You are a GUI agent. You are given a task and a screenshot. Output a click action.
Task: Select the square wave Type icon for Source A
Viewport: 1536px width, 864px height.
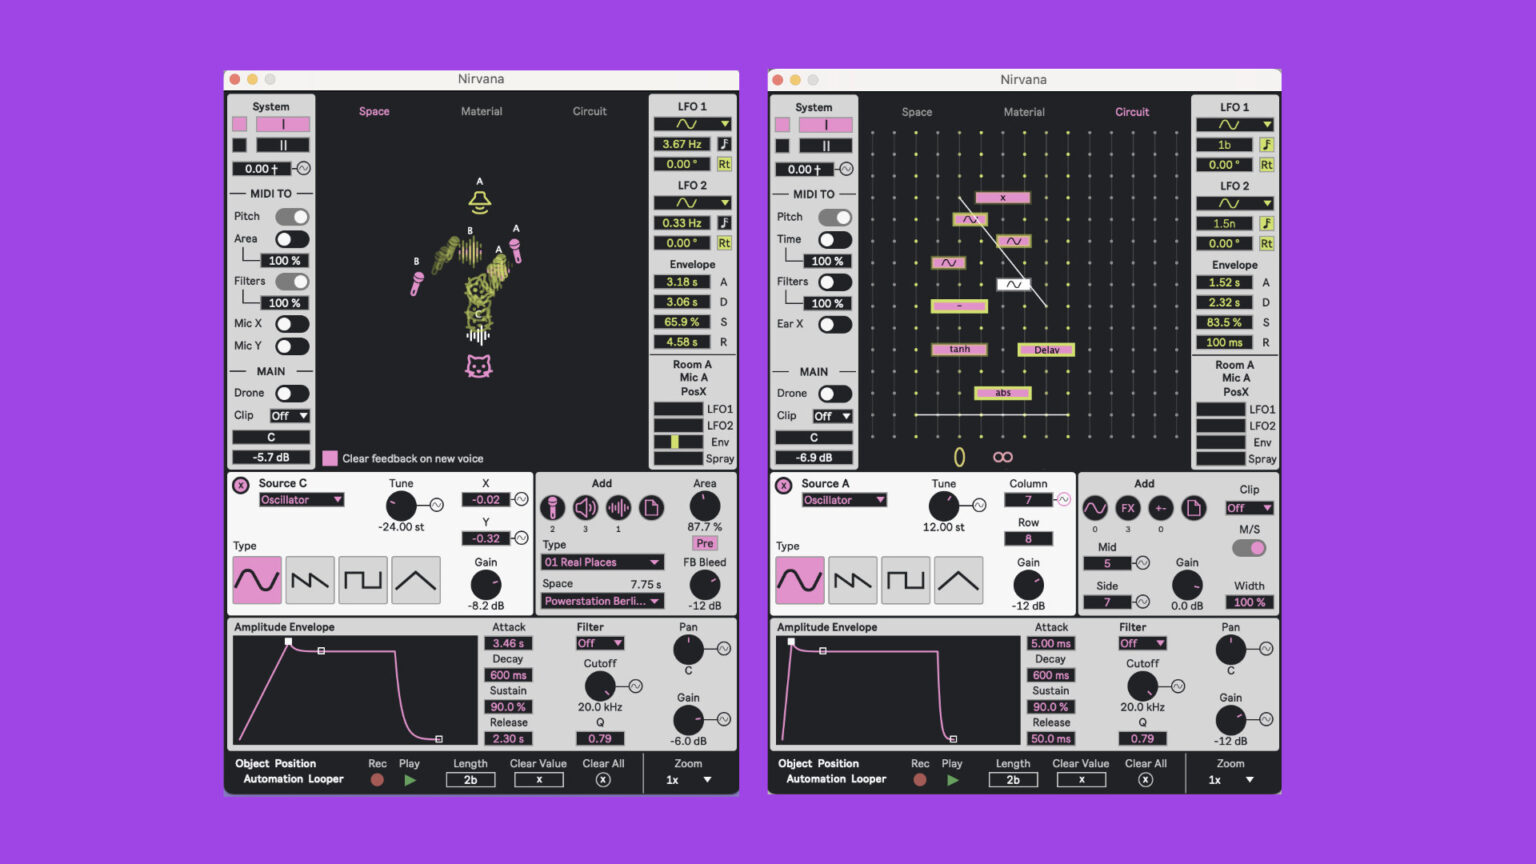[x=905, y=579]
